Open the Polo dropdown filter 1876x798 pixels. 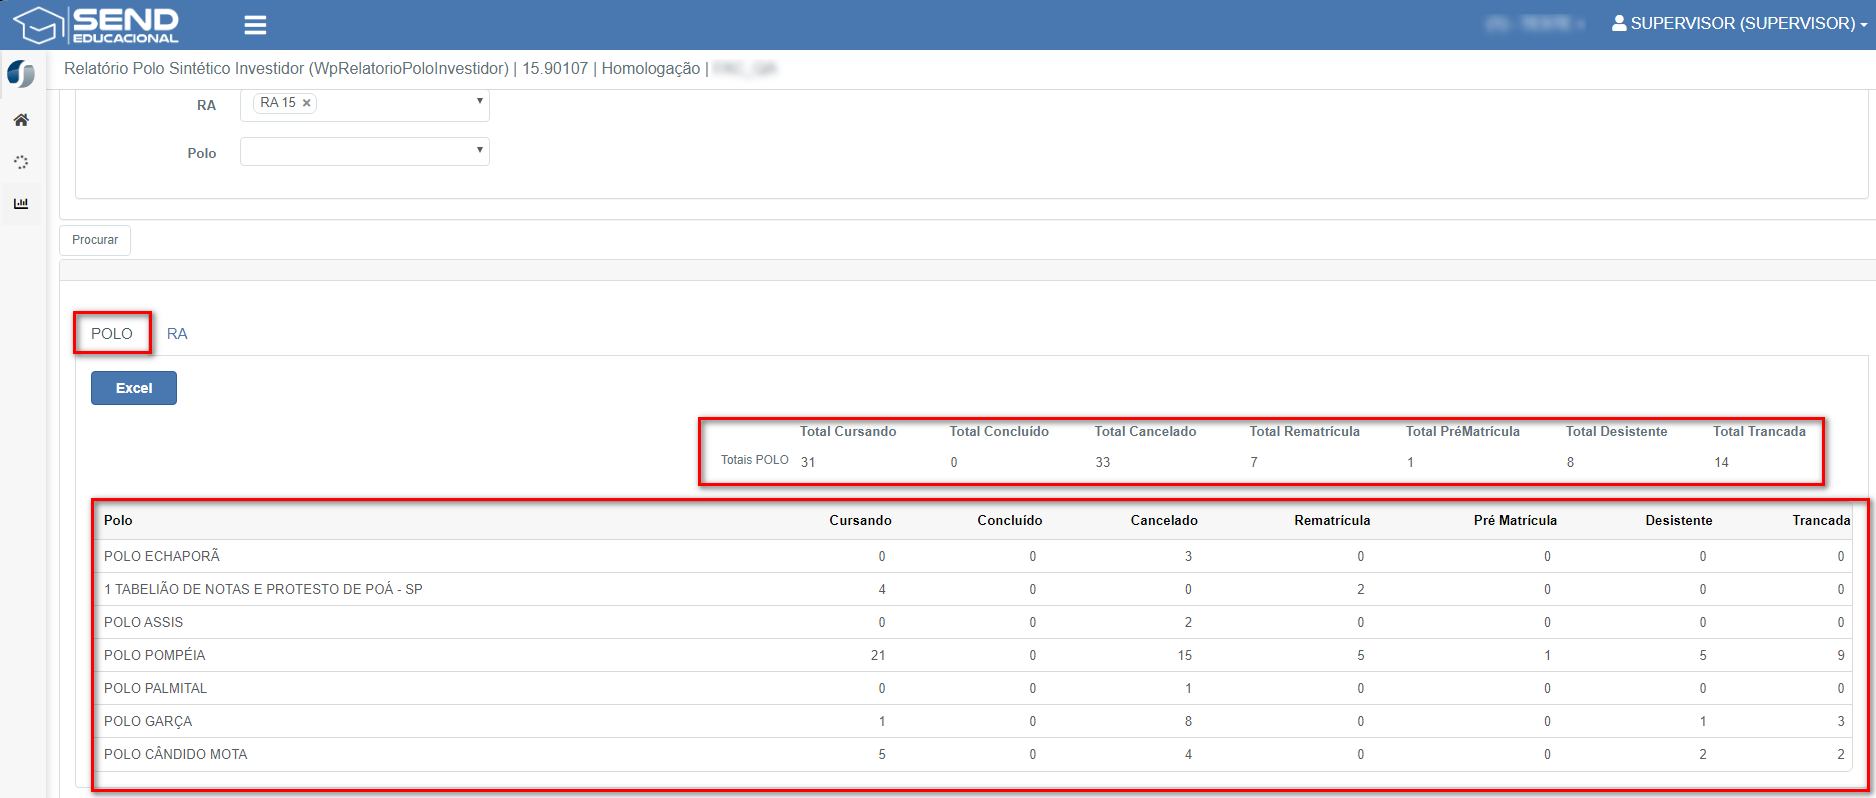pos(365,152)
